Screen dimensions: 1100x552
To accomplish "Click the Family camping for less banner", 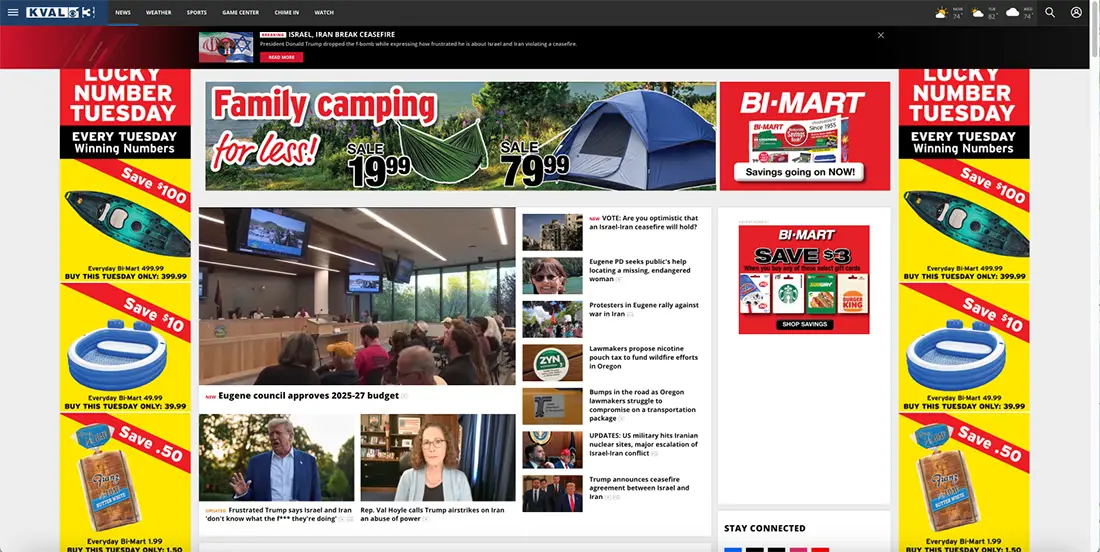I will pyautogui.click(x=461, y=136).
